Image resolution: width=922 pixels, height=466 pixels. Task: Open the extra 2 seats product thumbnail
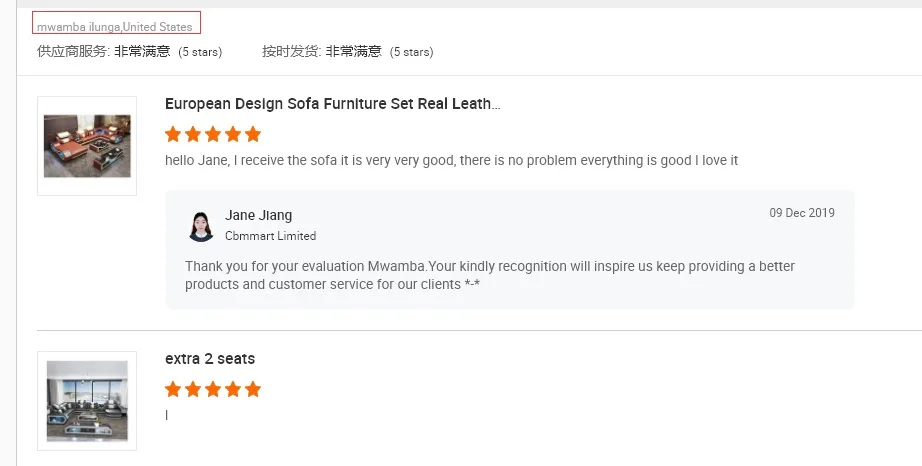tap(87, 400)
